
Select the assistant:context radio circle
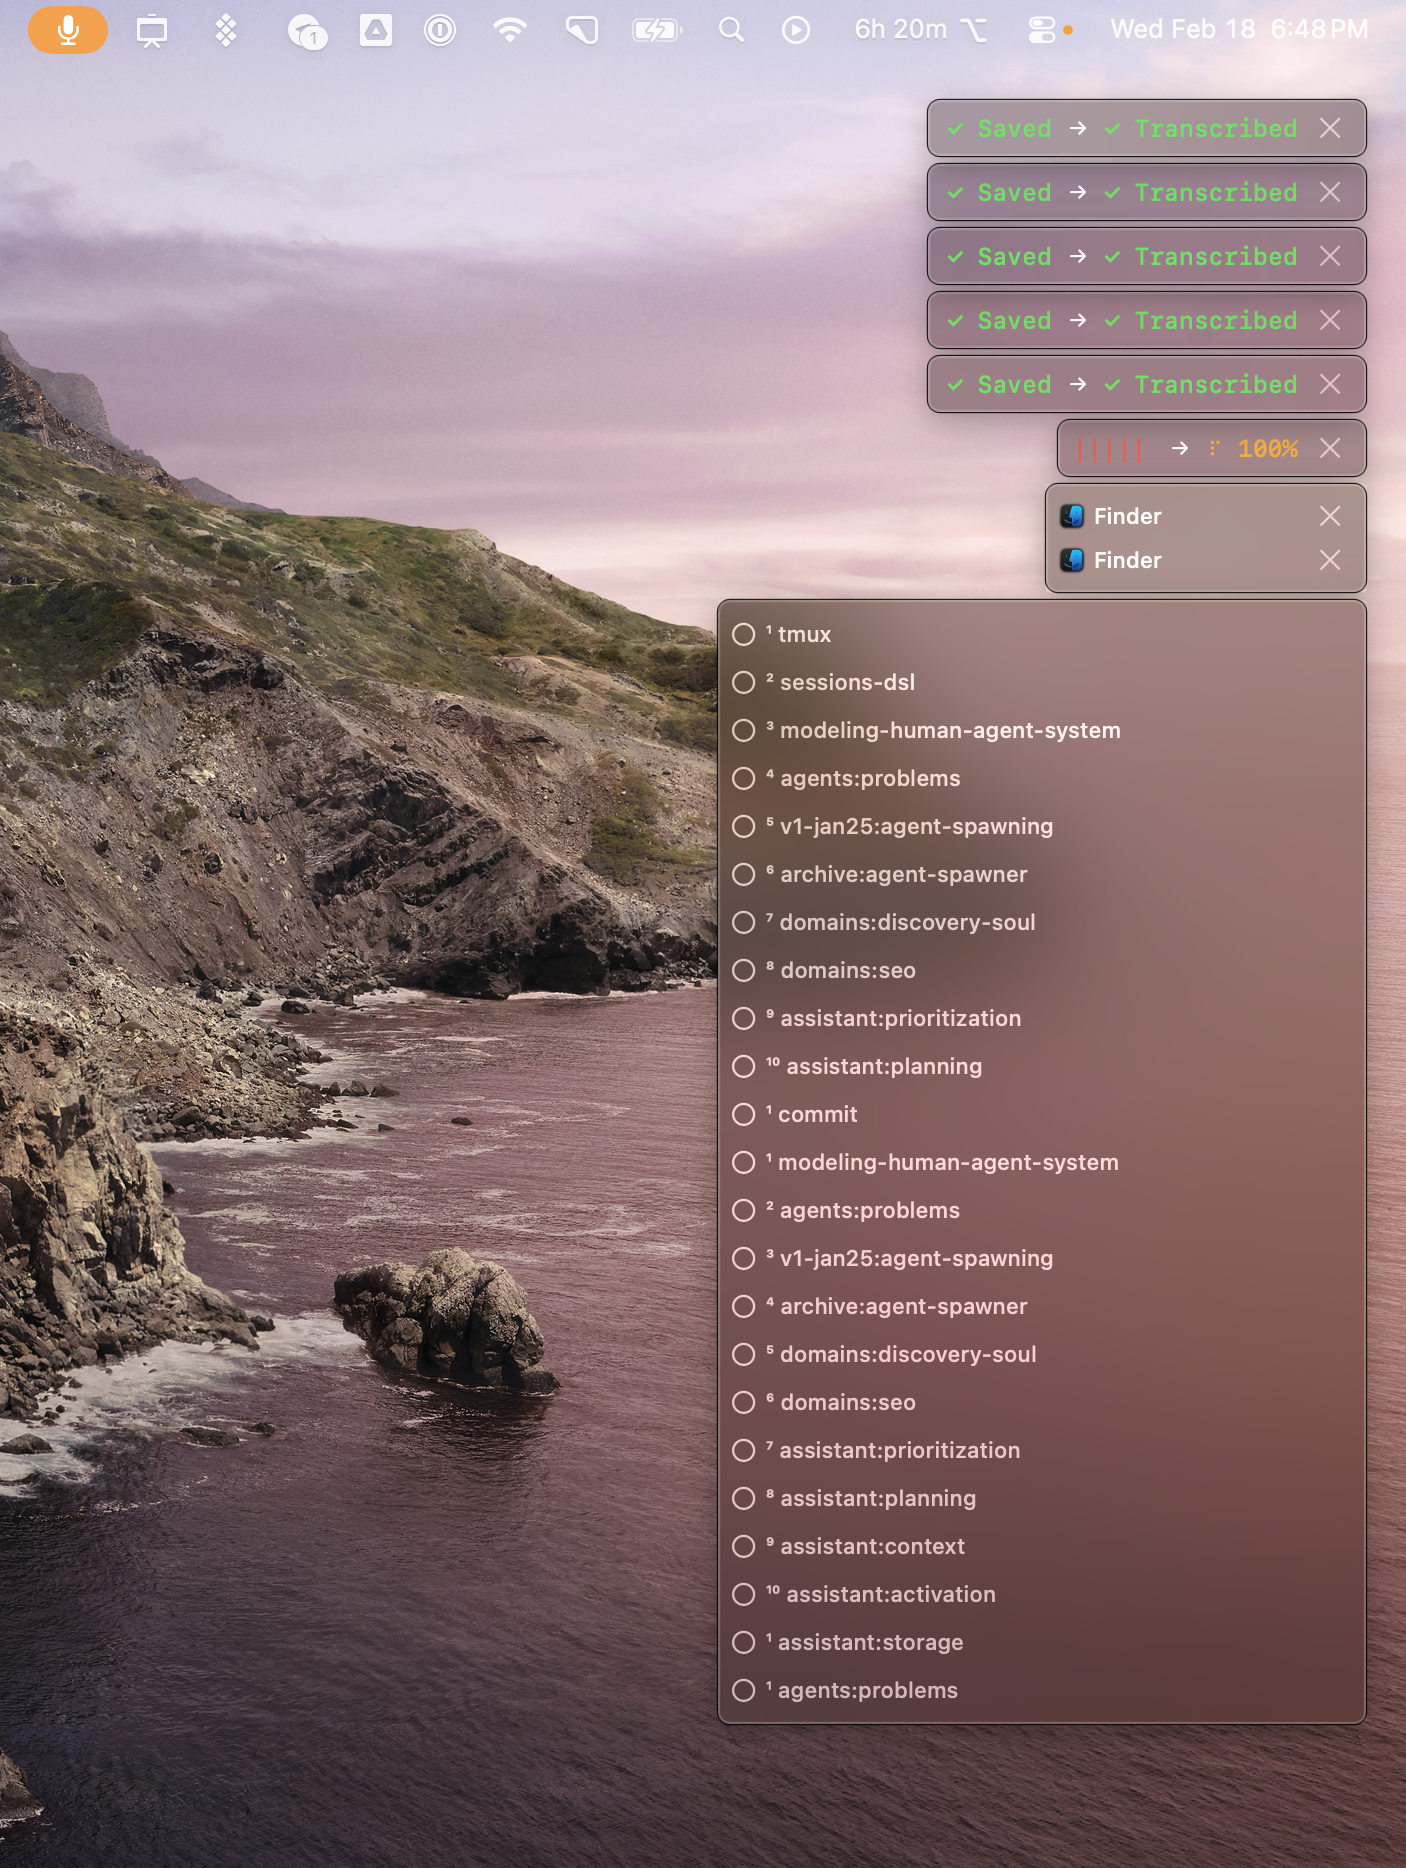tap(744, 1546)
